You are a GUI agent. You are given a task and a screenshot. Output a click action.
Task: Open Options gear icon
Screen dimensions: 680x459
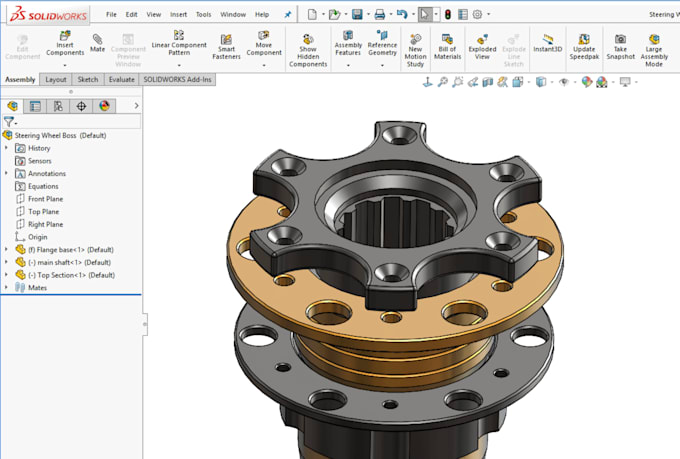click(x=477, y=14)
